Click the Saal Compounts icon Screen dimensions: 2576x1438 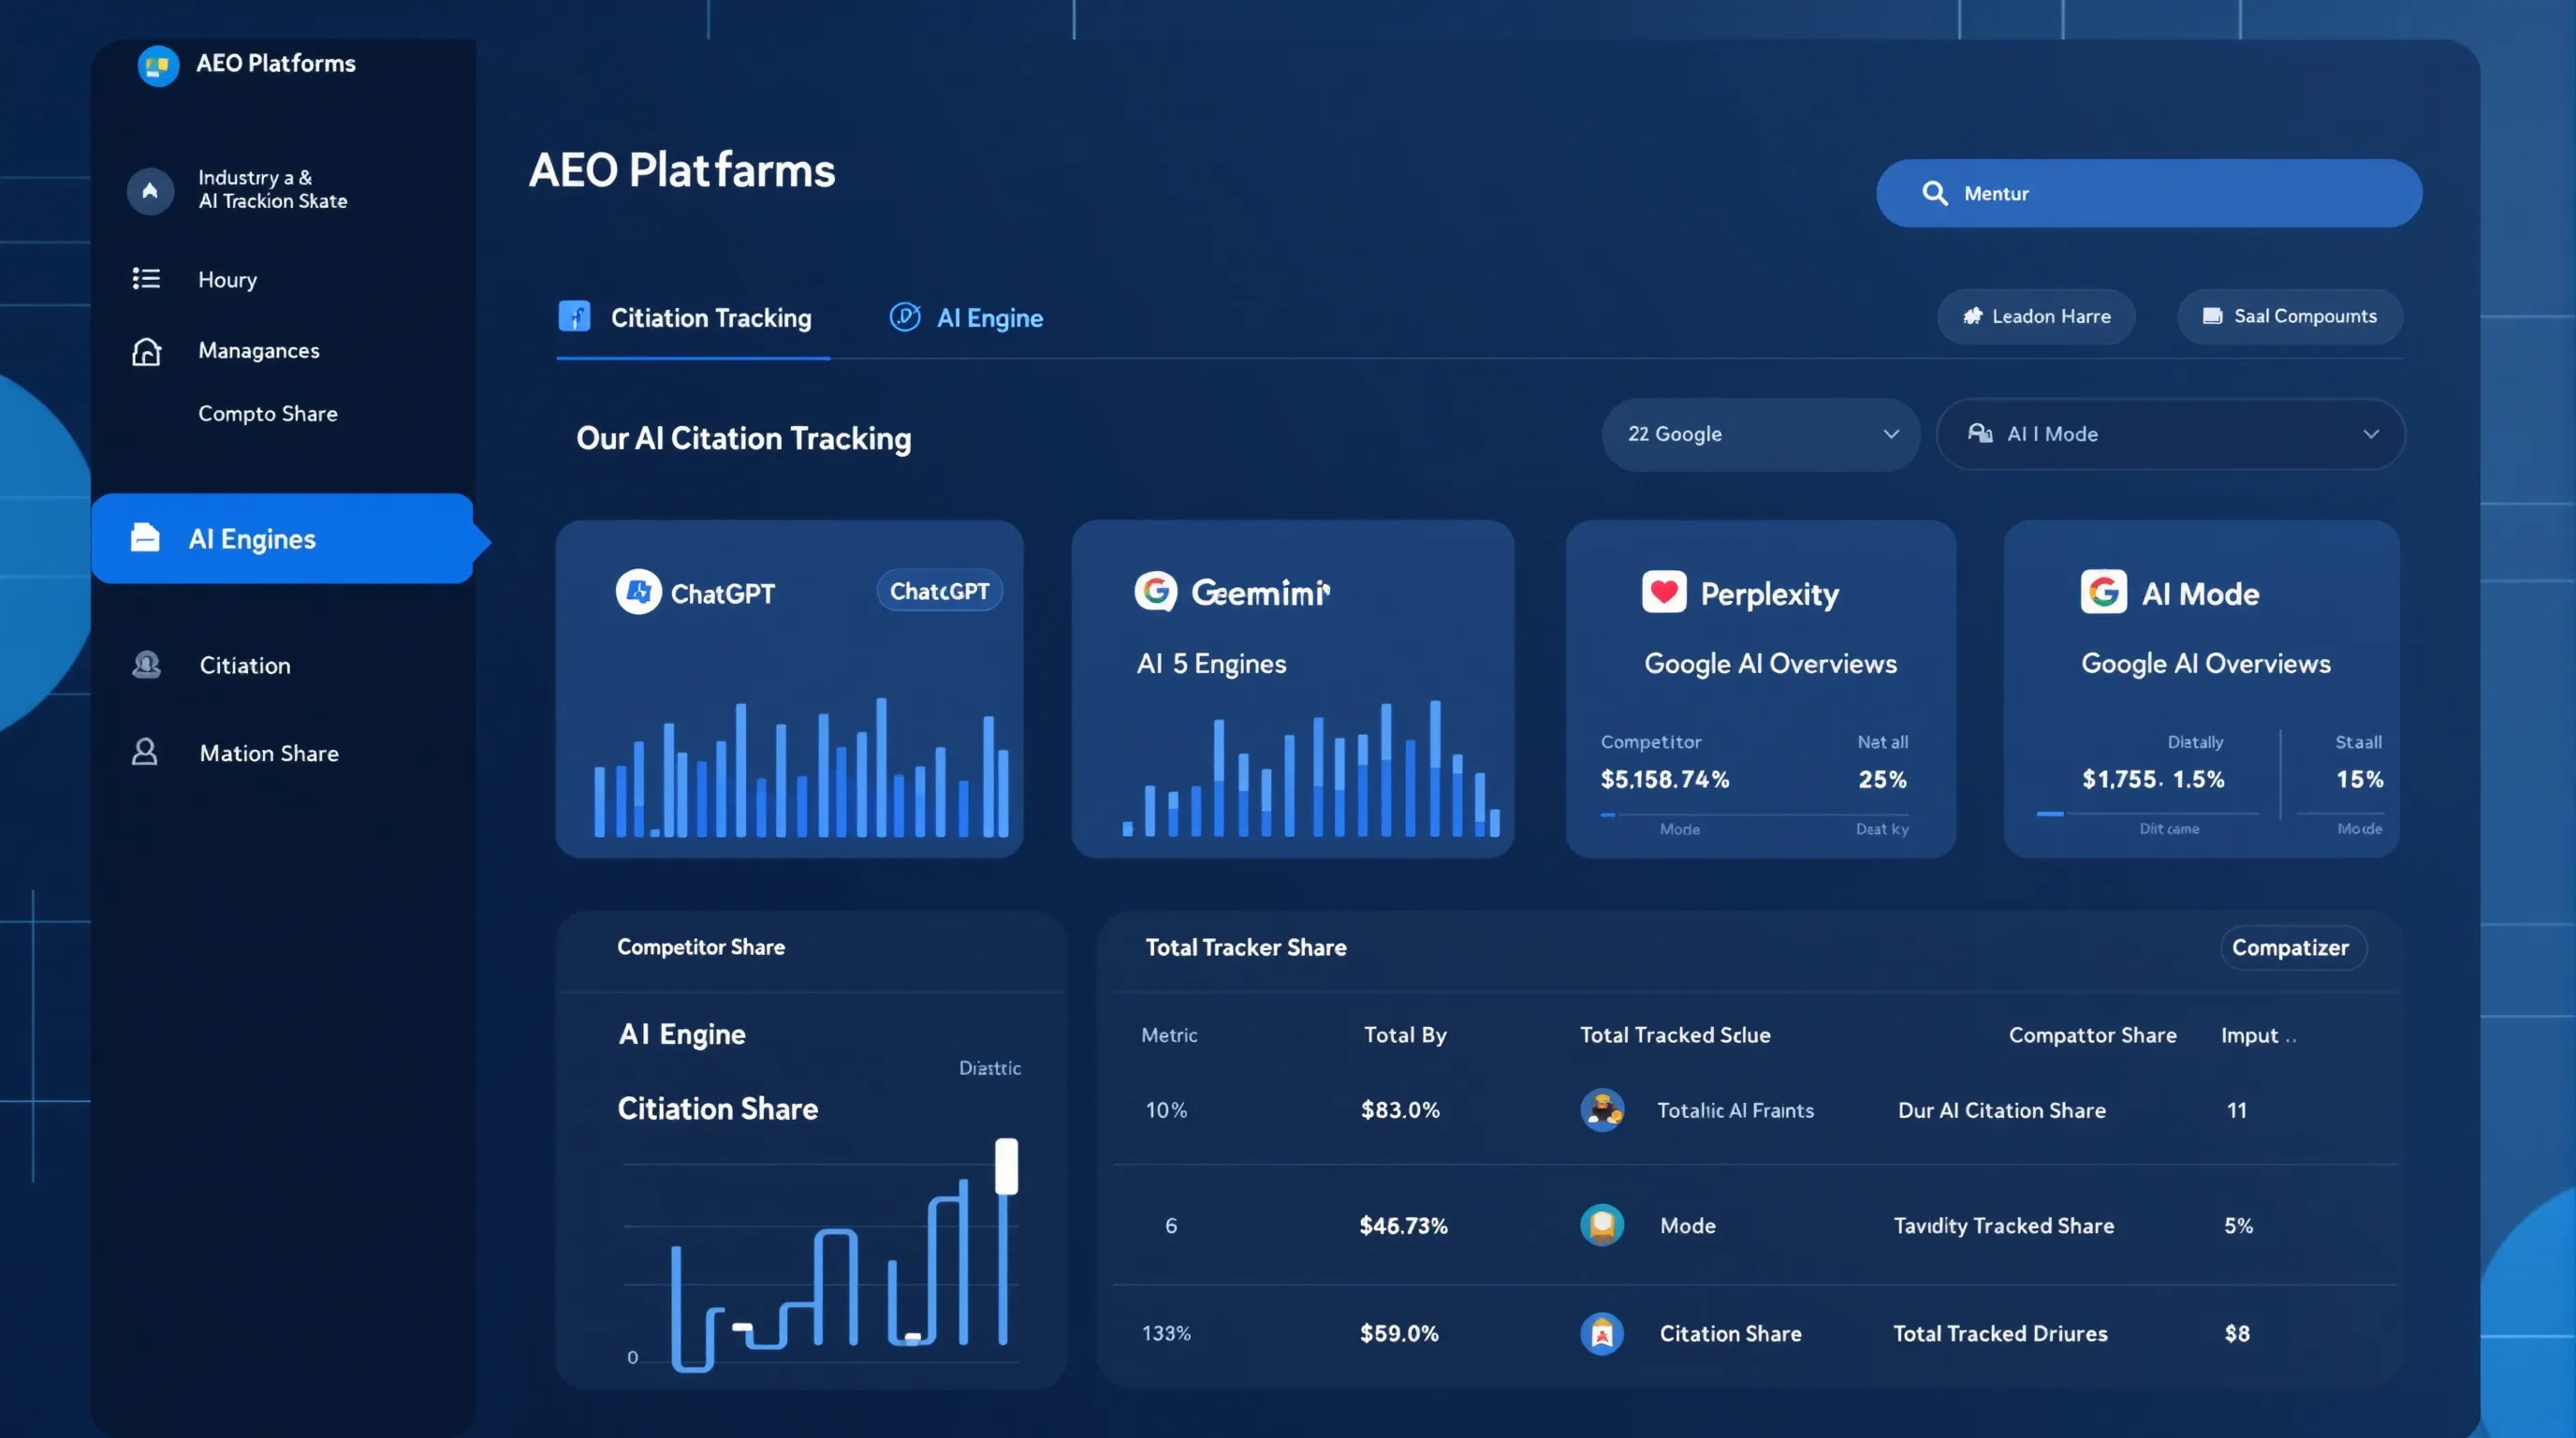tap(2212, 316)
